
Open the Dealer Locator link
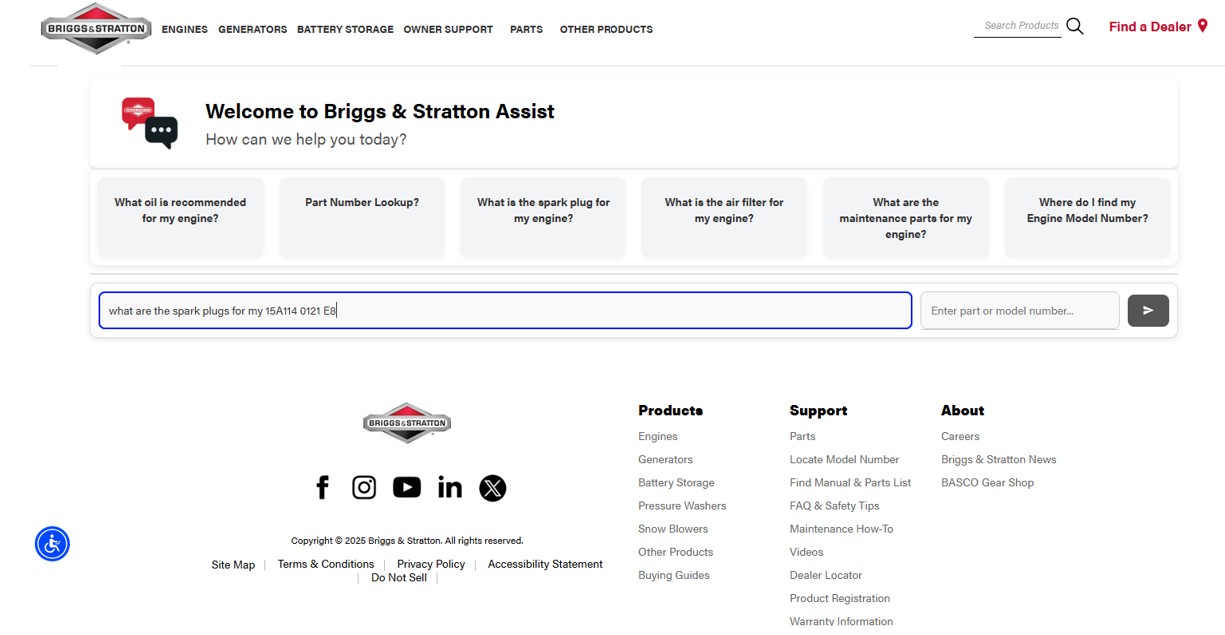825,575
